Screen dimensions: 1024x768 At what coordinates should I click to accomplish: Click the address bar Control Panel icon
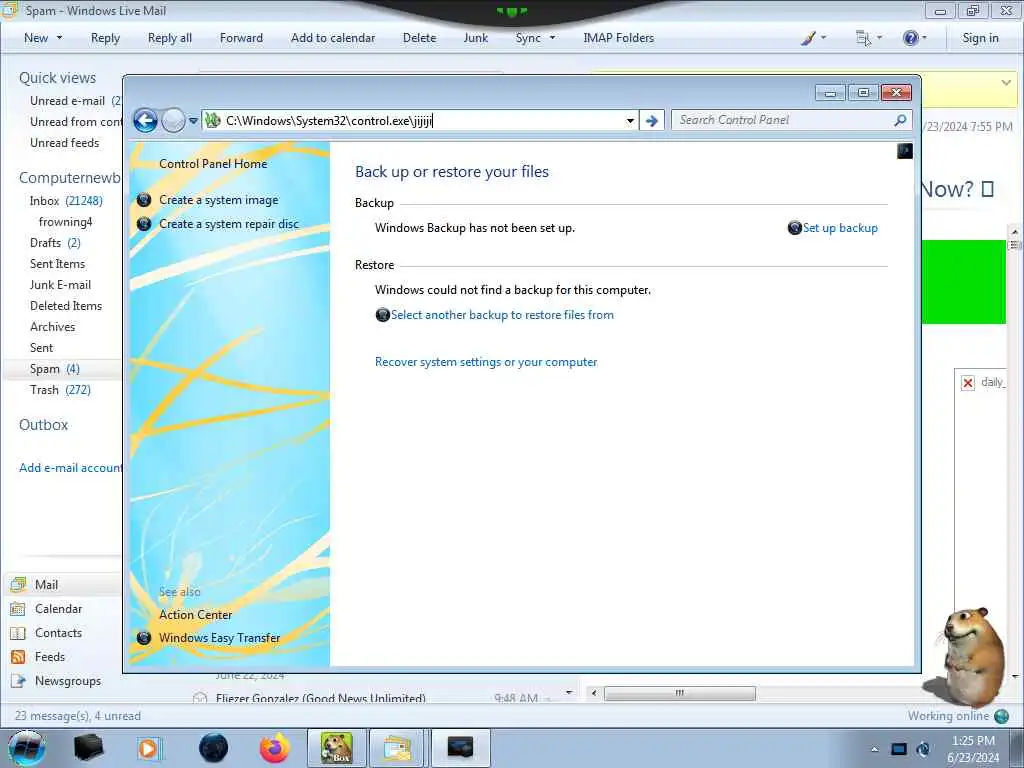click(x=212, y=120)
